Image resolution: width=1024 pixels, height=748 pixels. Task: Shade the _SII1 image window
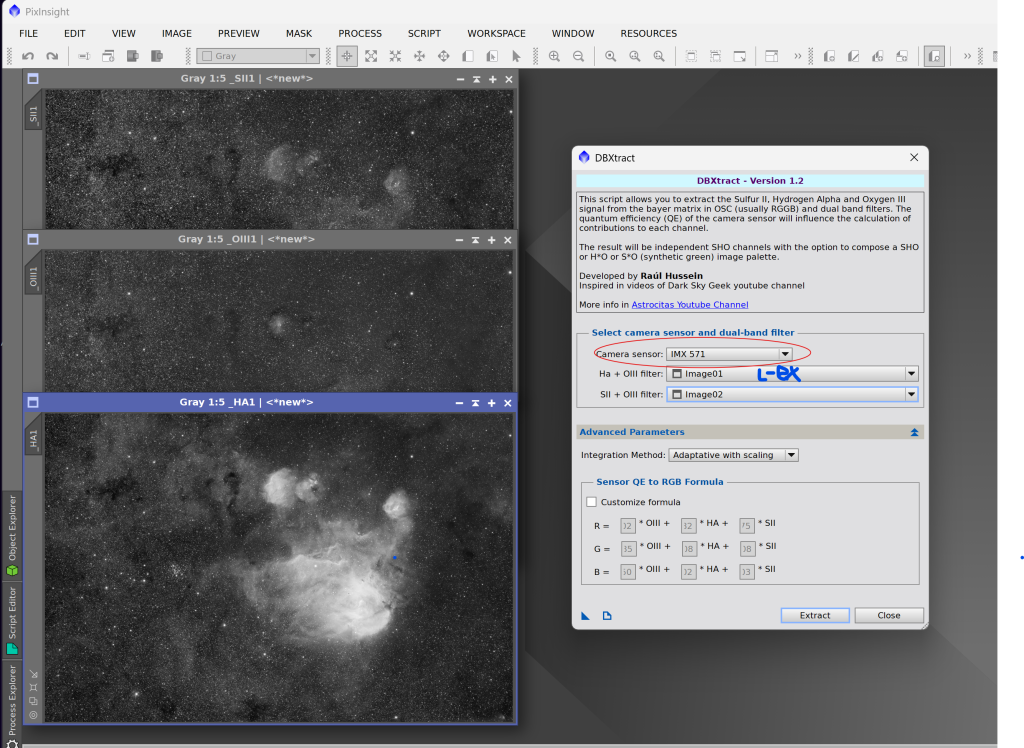476,79
